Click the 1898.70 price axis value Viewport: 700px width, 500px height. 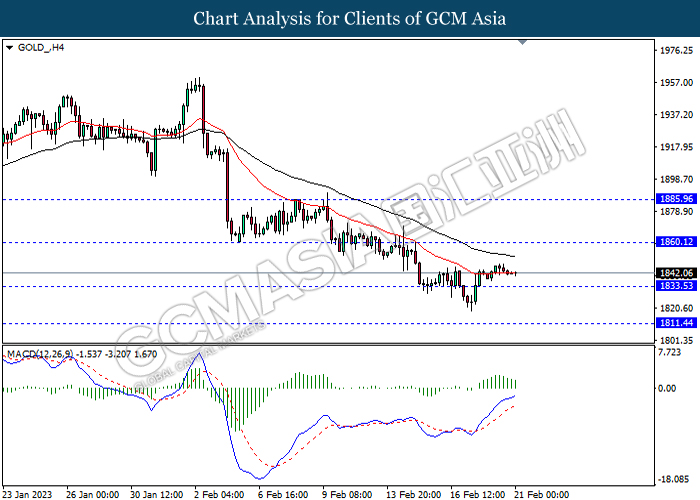coord(676,179)
